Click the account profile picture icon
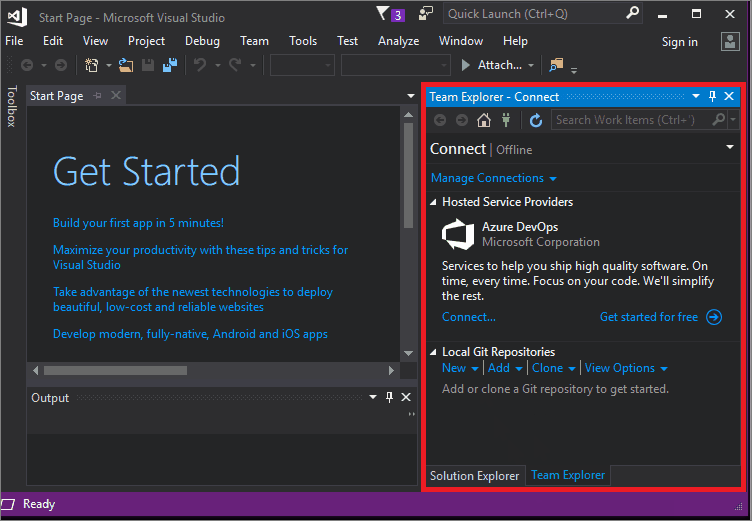The width and height of the screenshot is (752, 521). point(730,42)
